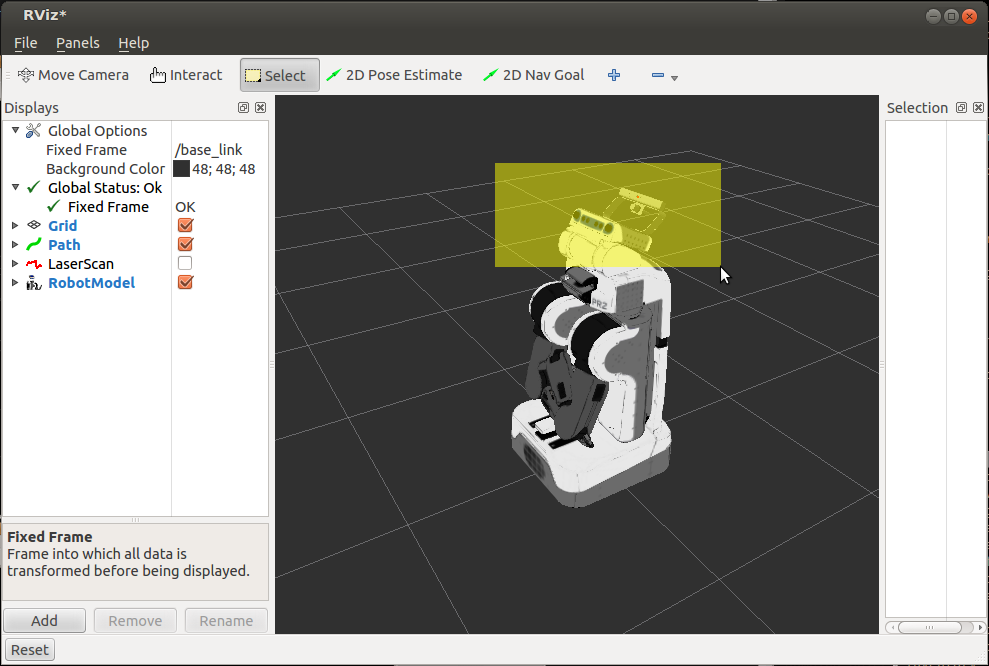Expand the RobotModel tree item
Viewport: 989px width, 666px height.
pyautogui.click(x=15, y=283)
